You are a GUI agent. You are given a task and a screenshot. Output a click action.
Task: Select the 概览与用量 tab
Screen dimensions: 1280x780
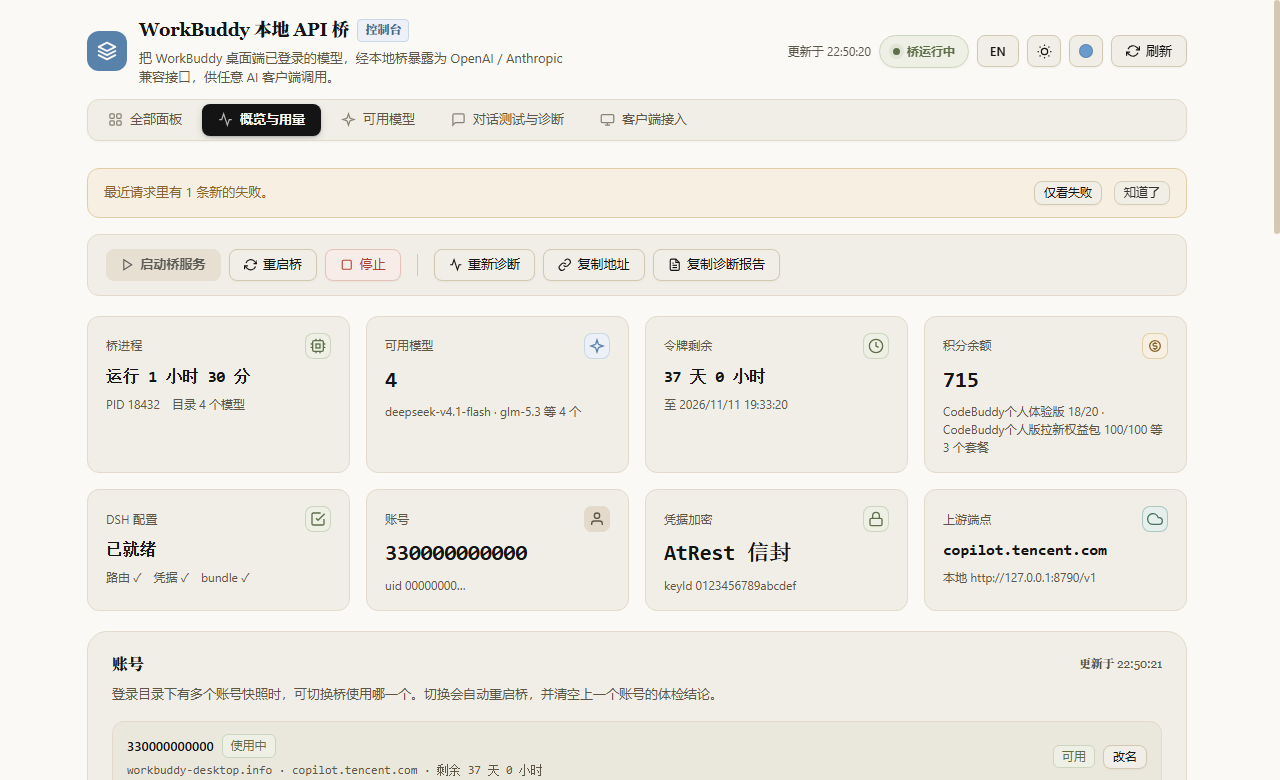point(261,120)
